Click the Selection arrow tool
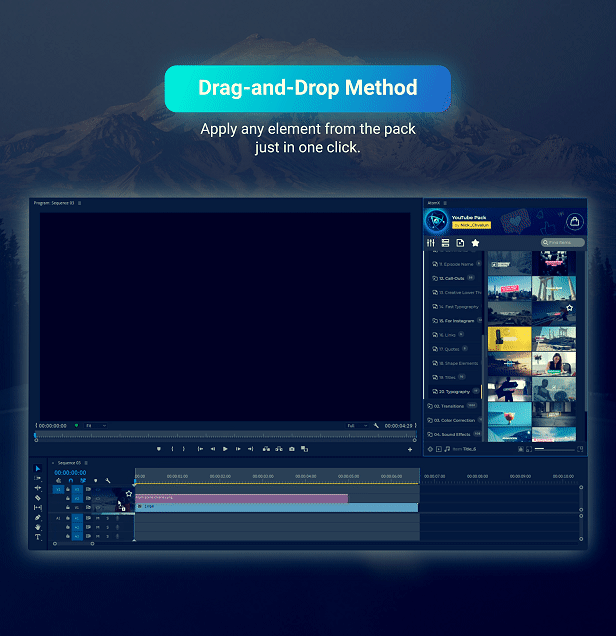This screenshot has height=636, width=616. coord(38,469)
